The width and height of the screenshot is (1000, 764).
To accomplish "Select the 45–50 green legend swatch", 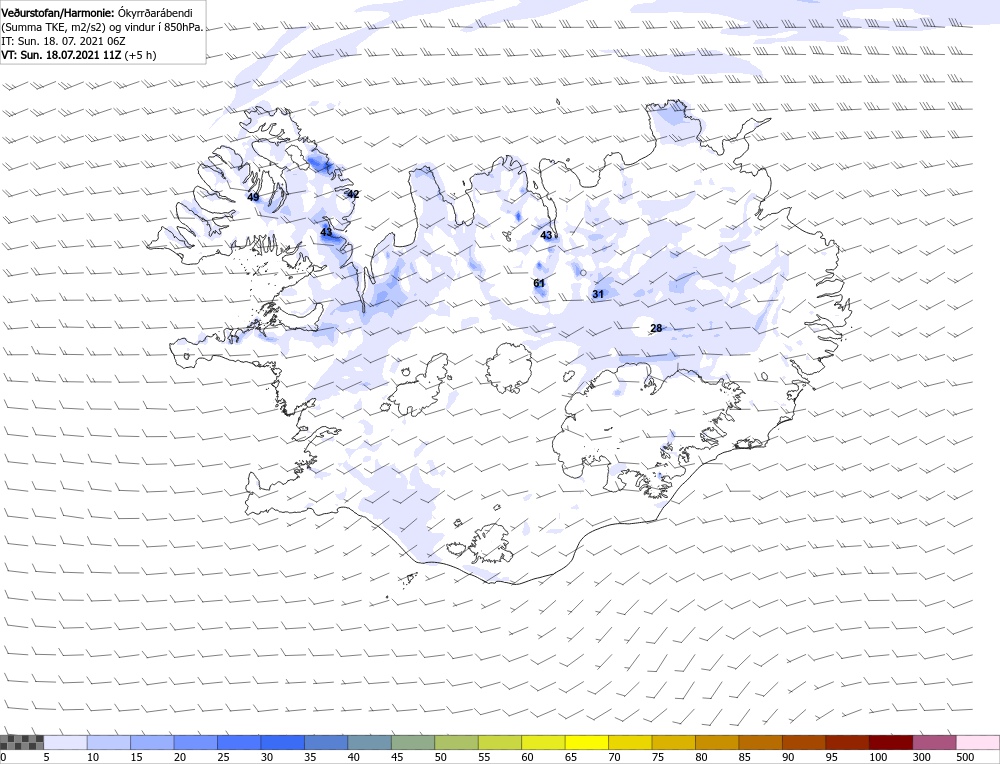I will [x=413, y=742].
